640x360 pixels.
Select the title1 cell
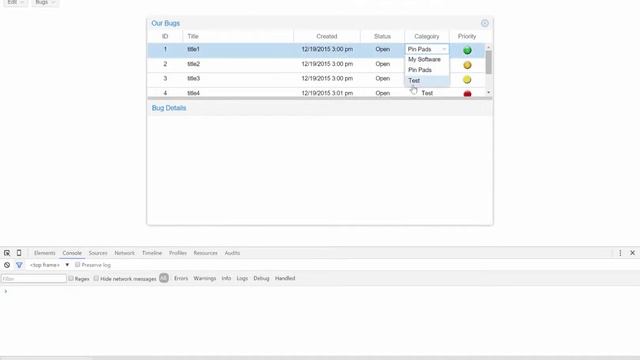[x=238, y=49]
